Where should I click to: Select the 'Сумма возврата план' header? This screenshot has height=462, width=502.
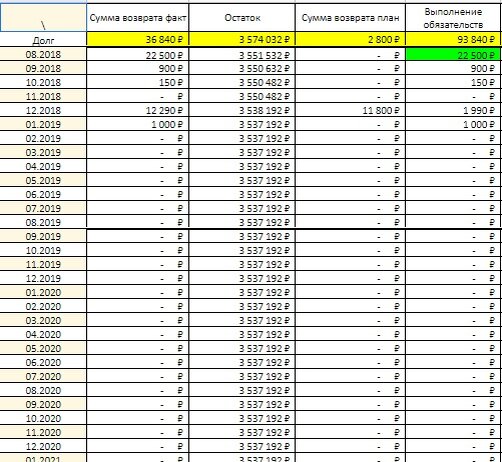[350, 18]
